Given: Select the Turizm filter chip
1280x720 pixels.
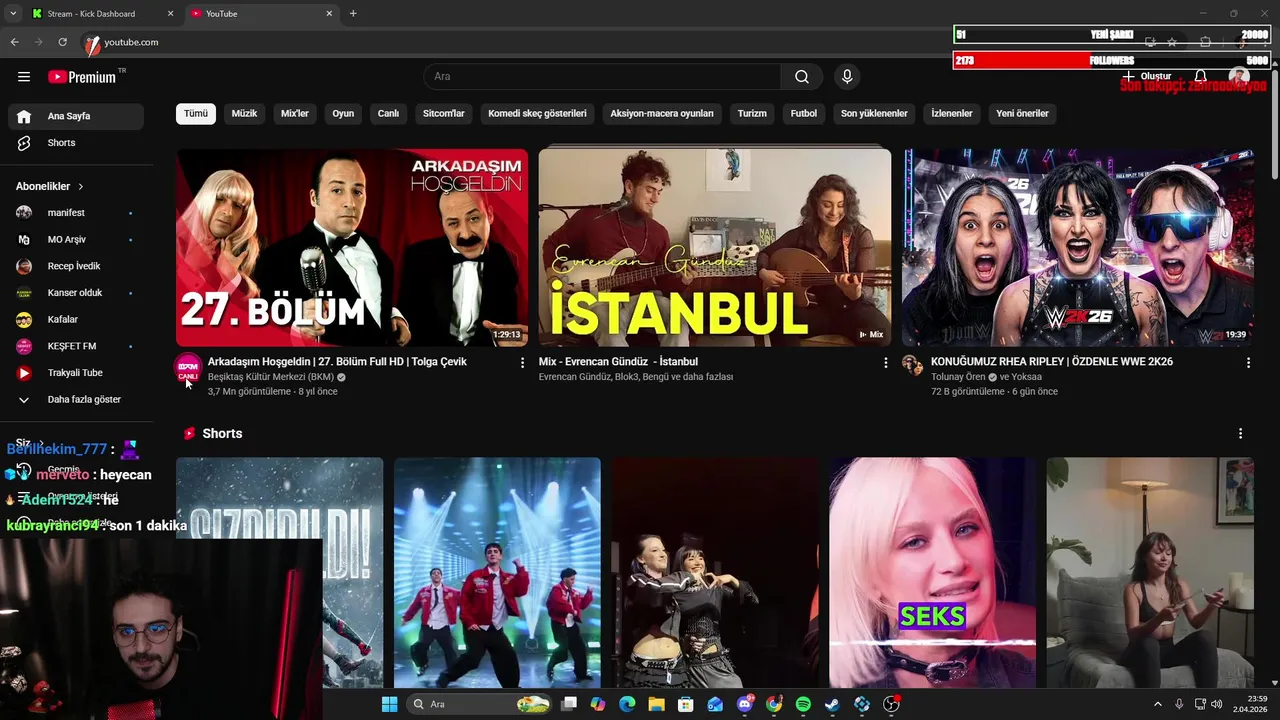Looking at the screenshot, I should 752,114.
